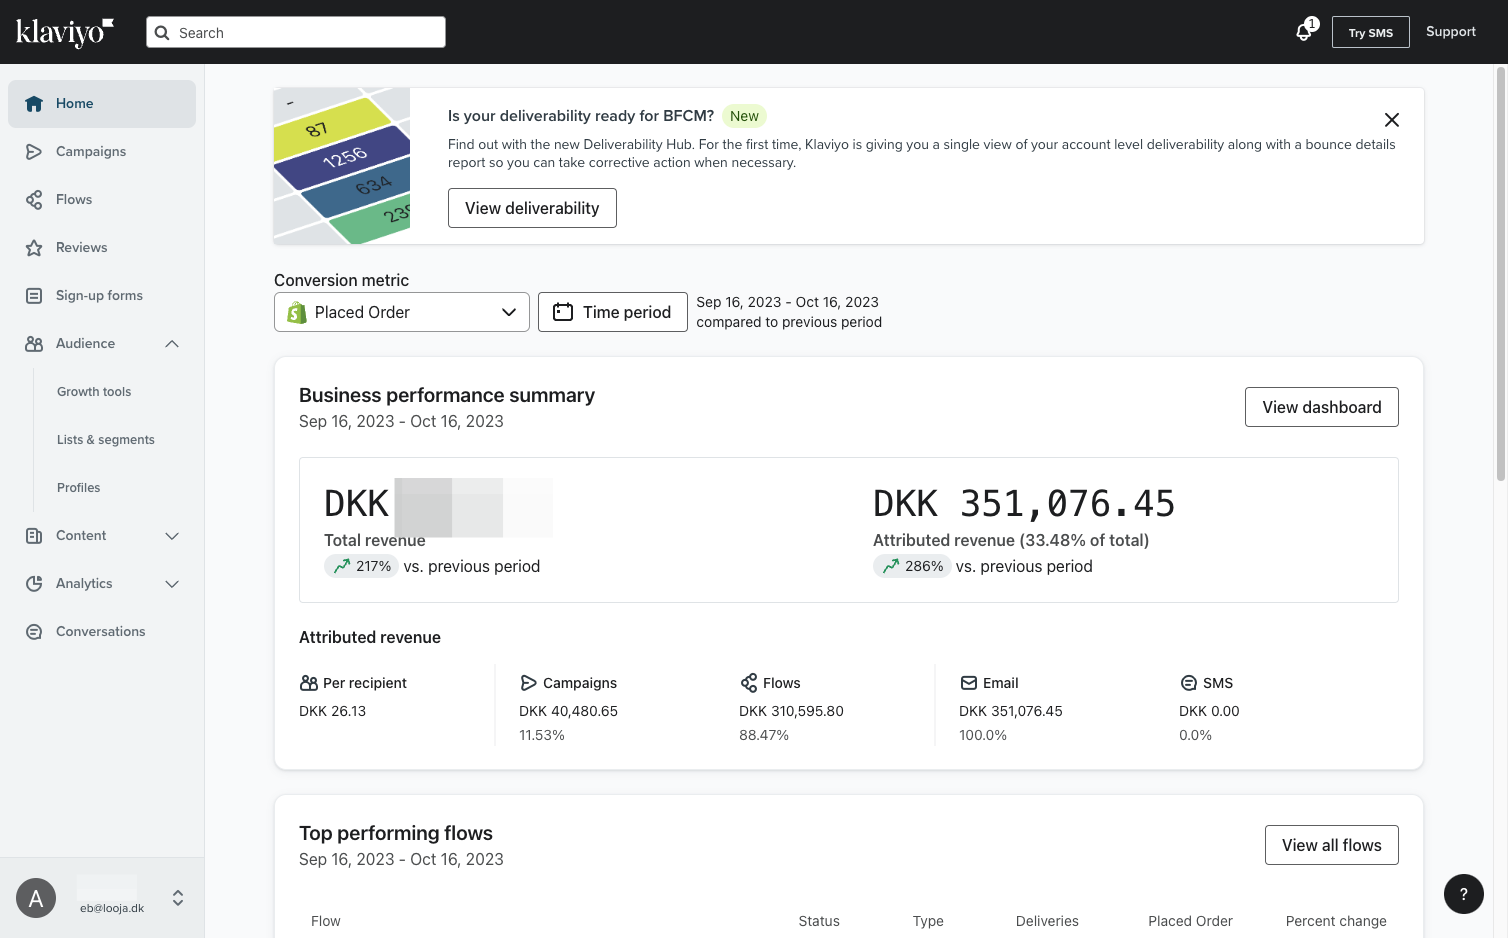Collapse the Audience menu chevron
The width and height of the screenshot is (1508, 938).
coord(172,344)
